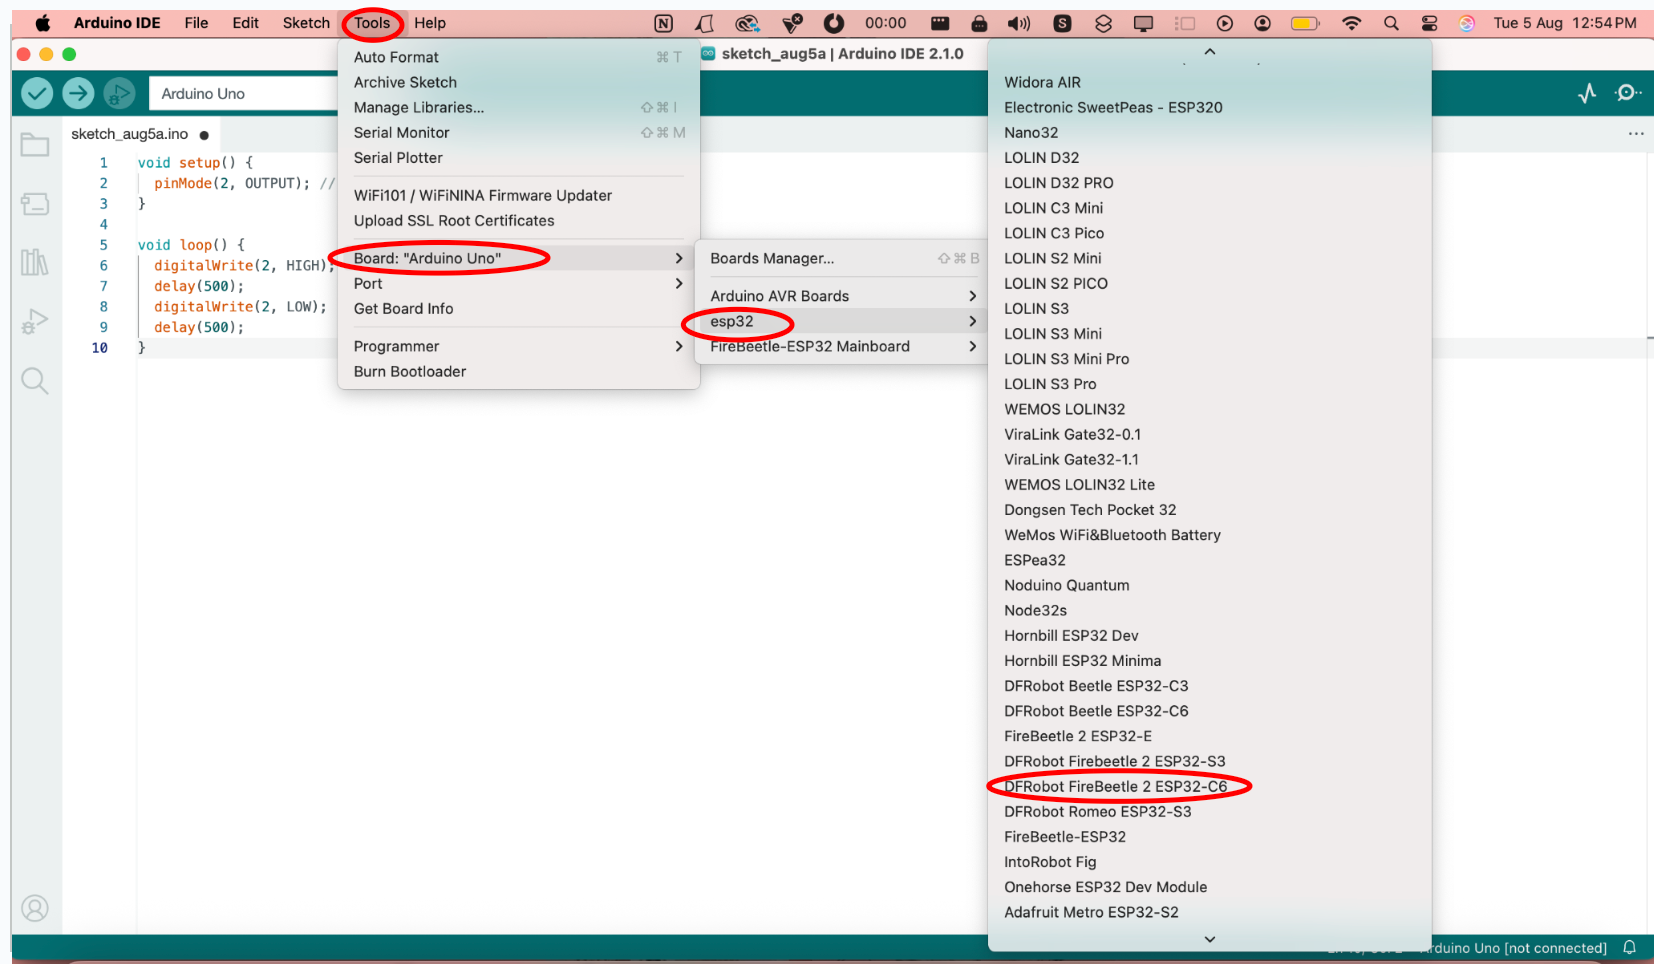Open the Library Manager sidebar icon
This screenshot has width=1654, height=964.
point(35,262)
